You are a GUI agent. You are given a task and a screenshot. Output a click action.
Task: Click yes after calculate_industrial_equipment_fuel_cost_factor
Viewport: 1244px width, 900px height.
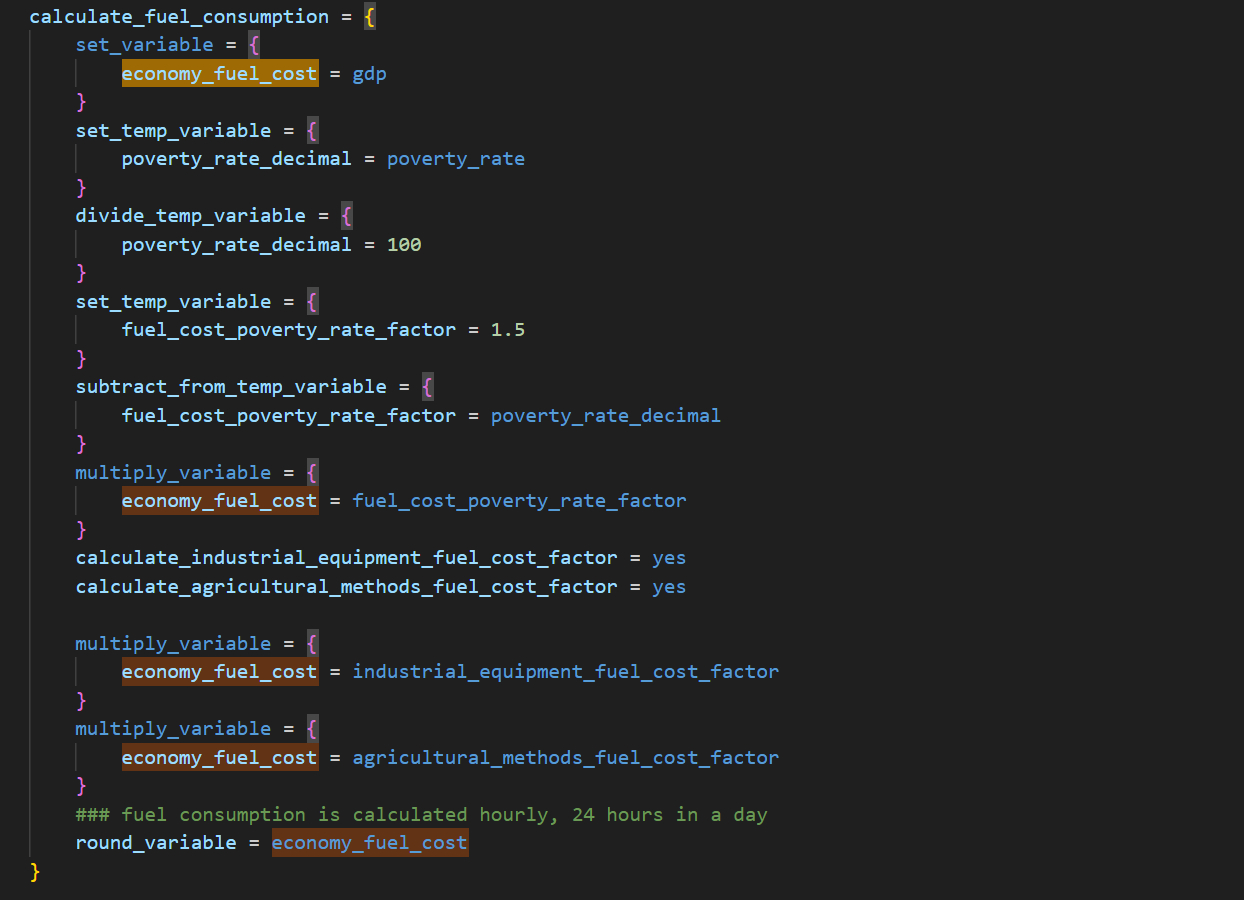[x=669, y=558]
